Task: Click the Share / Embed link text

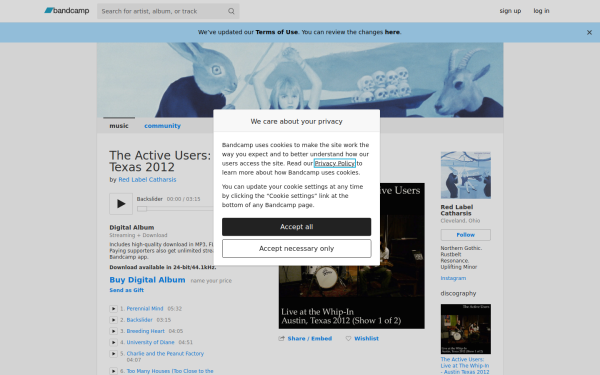Action: (x=310, y=339)
